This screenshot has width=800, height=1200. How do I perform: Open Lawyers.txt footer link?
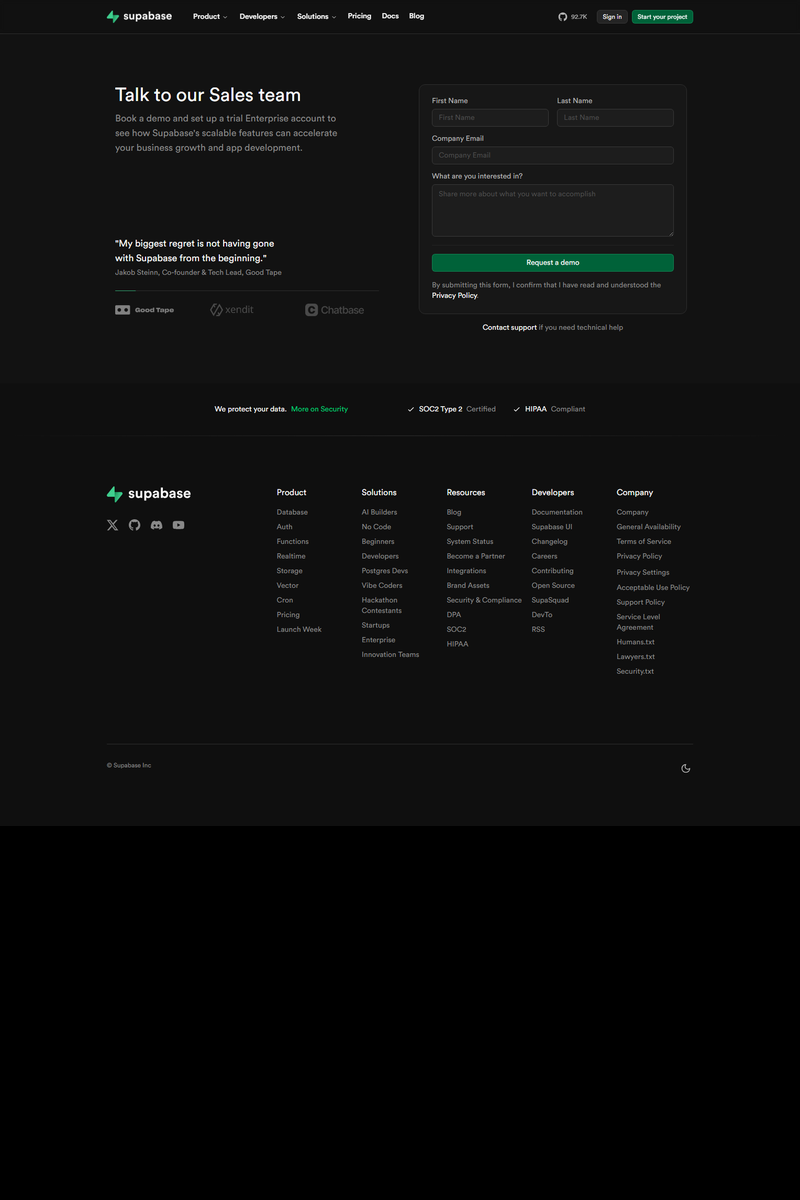click(x=636, y=657)
